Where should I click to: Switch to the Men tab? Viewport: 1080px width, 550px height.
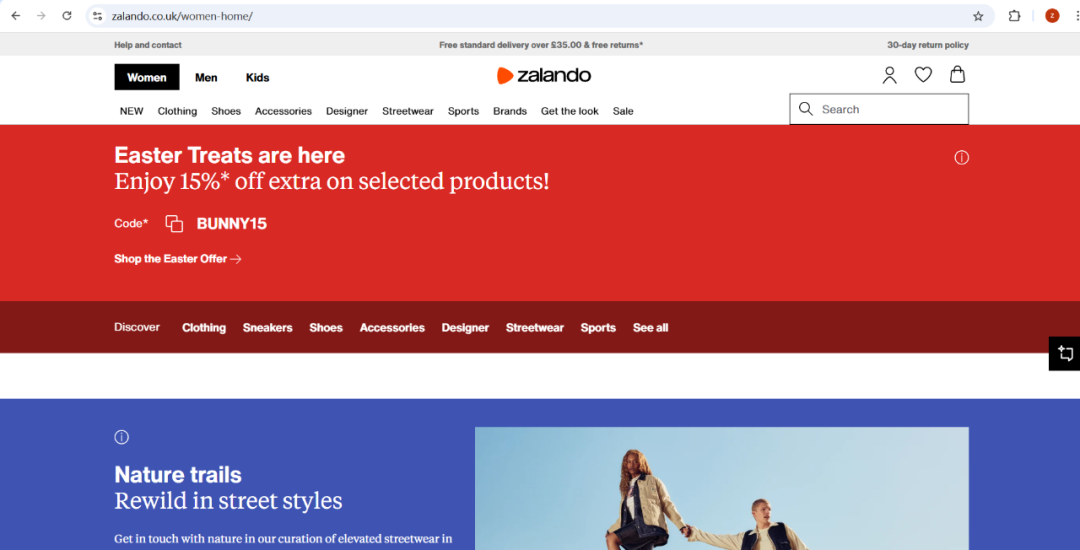206,78
